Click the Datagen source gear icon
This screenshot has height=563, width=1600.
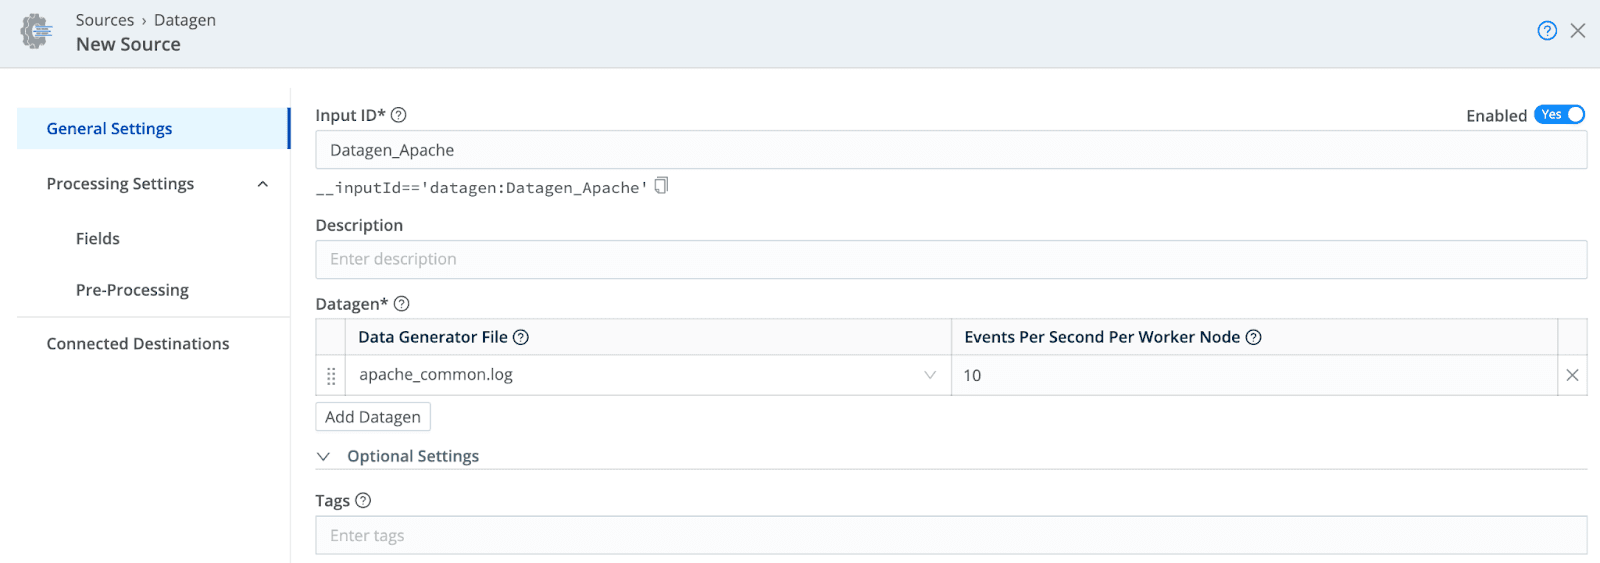pyautogui.click(x=36, y=32)
